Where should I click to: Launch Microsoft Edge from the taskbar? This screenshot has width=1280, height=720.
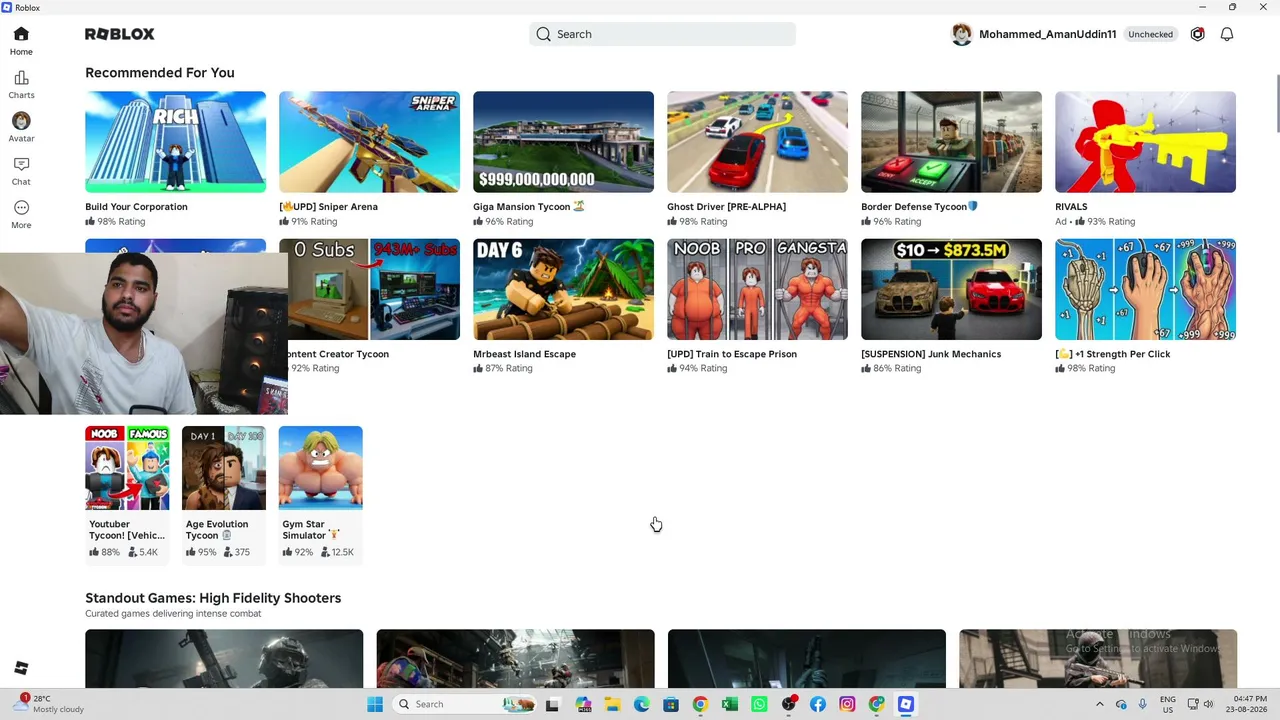[x=642, y=704]
